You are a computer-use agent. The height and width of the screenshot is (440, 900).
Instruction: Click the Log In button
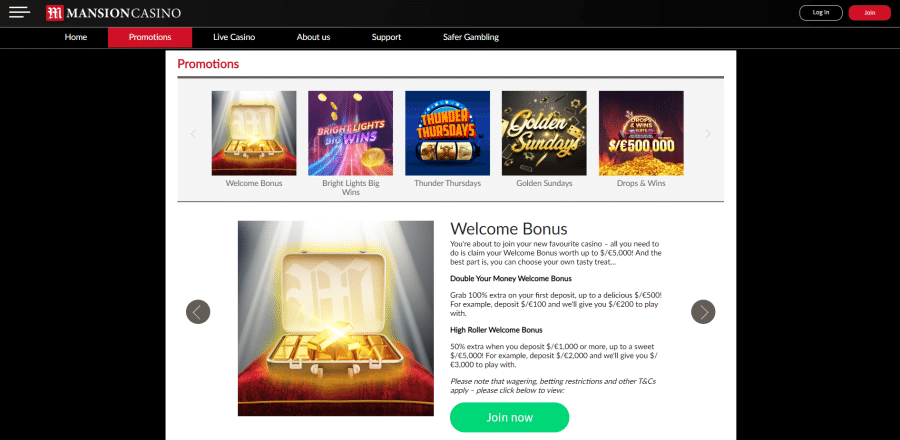coord(821,13)
